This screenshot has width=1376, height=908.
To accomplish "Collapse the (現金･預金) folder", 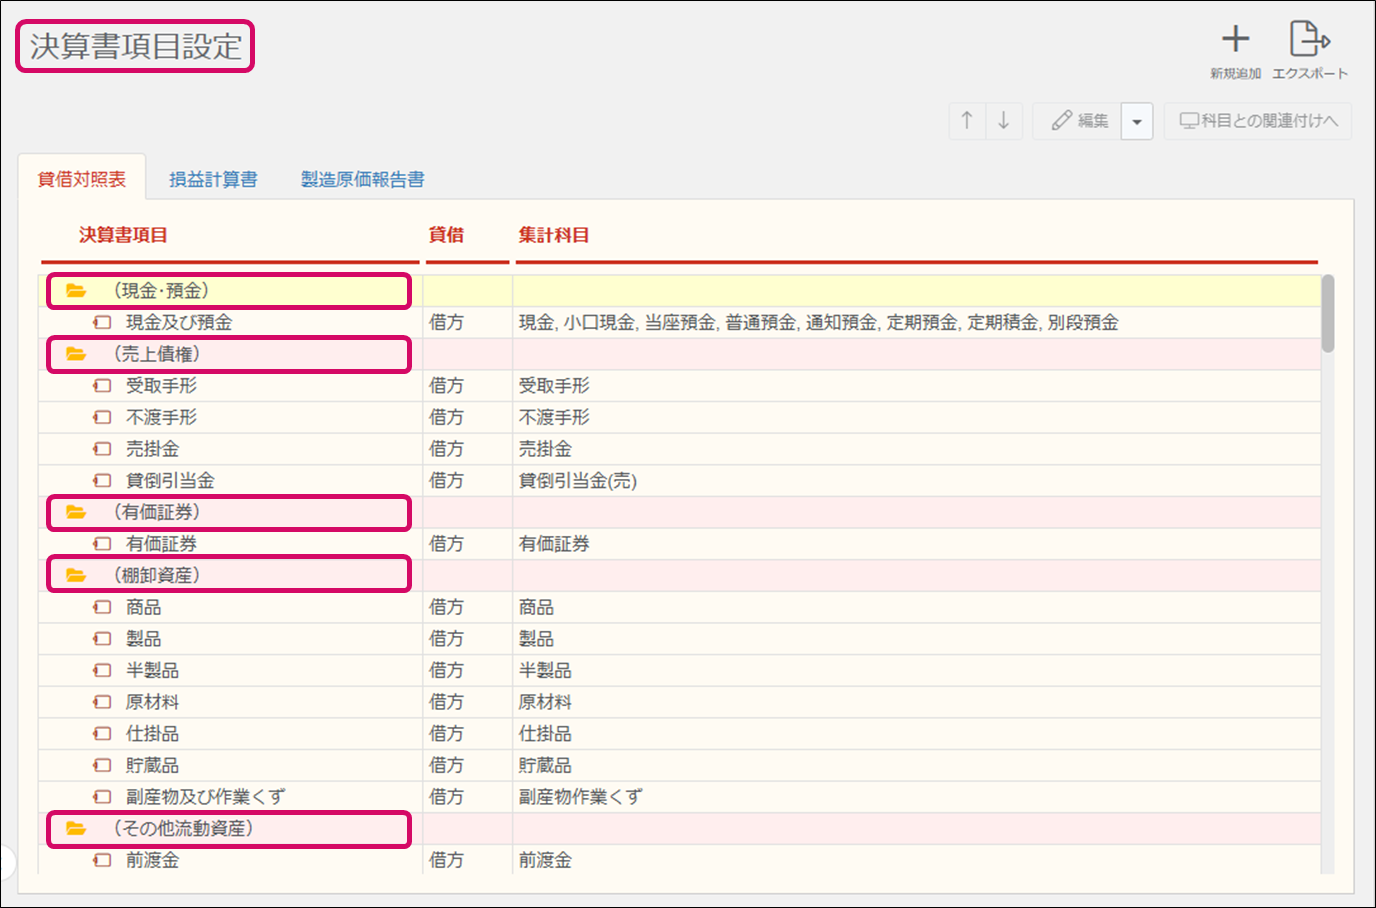I will coord(76,291).
